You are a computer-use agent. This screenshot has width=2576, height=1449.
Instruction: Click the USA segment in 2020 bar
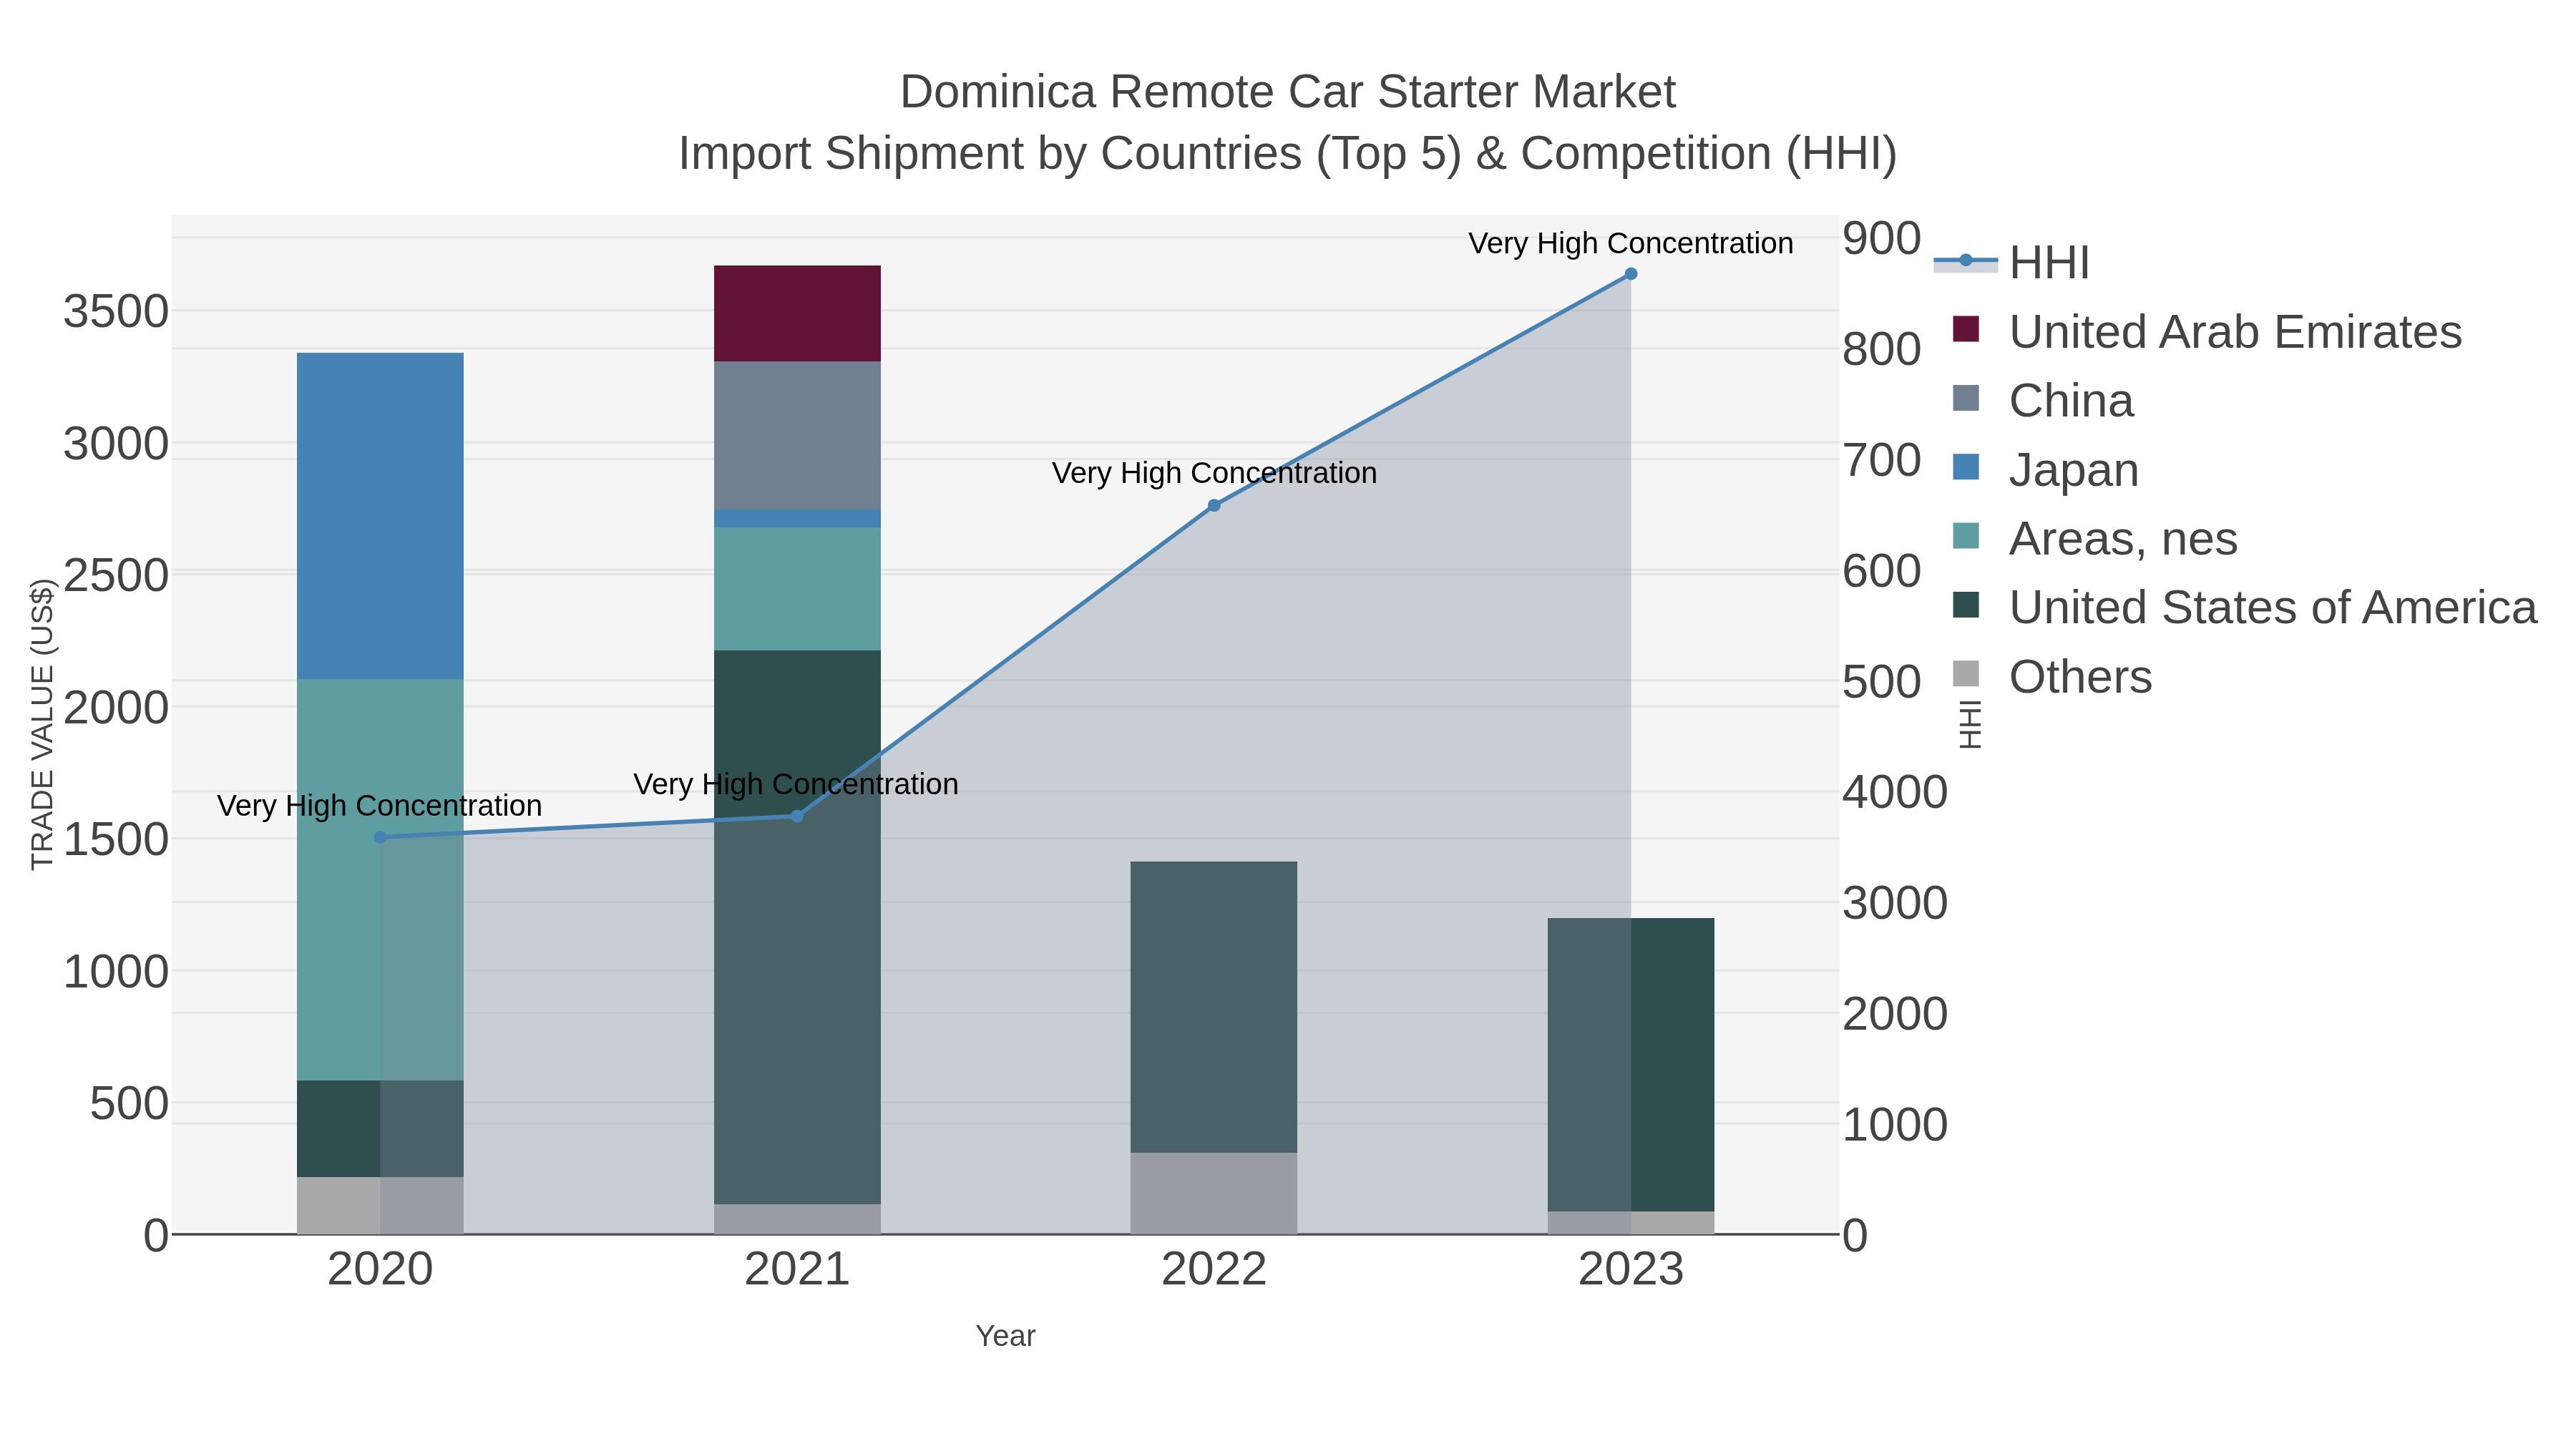[380, 1129]
